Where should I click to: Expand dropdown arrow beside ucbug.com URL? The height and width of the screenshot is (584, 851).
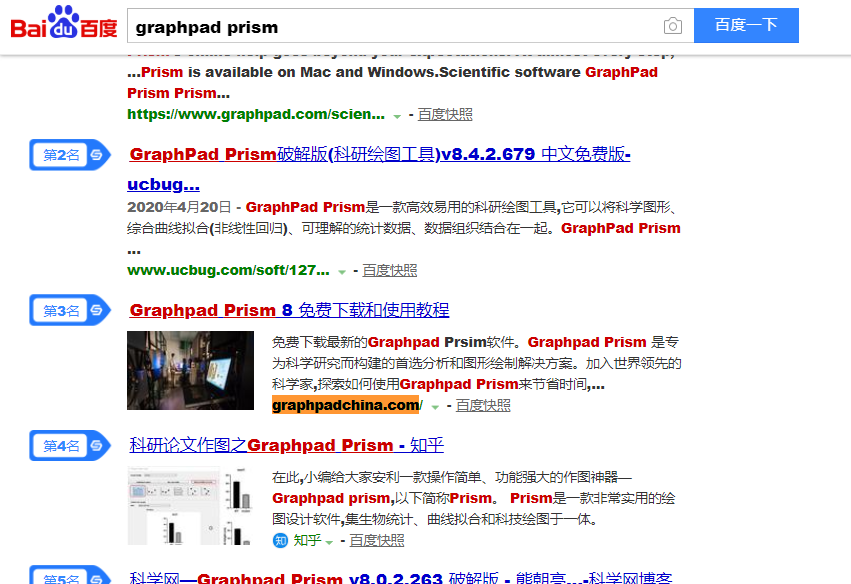342,272
